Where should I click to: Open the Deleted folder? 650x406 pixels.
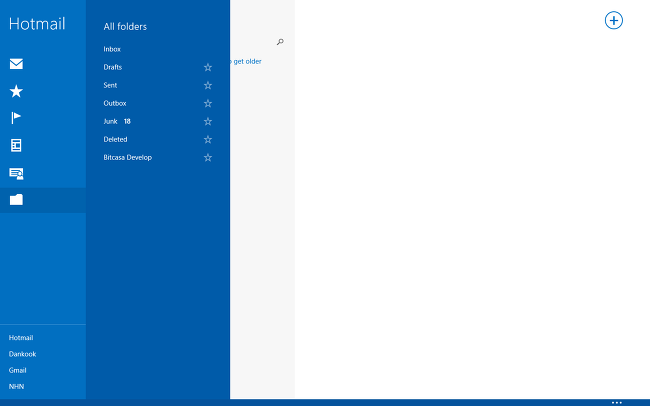coord(115,139)
